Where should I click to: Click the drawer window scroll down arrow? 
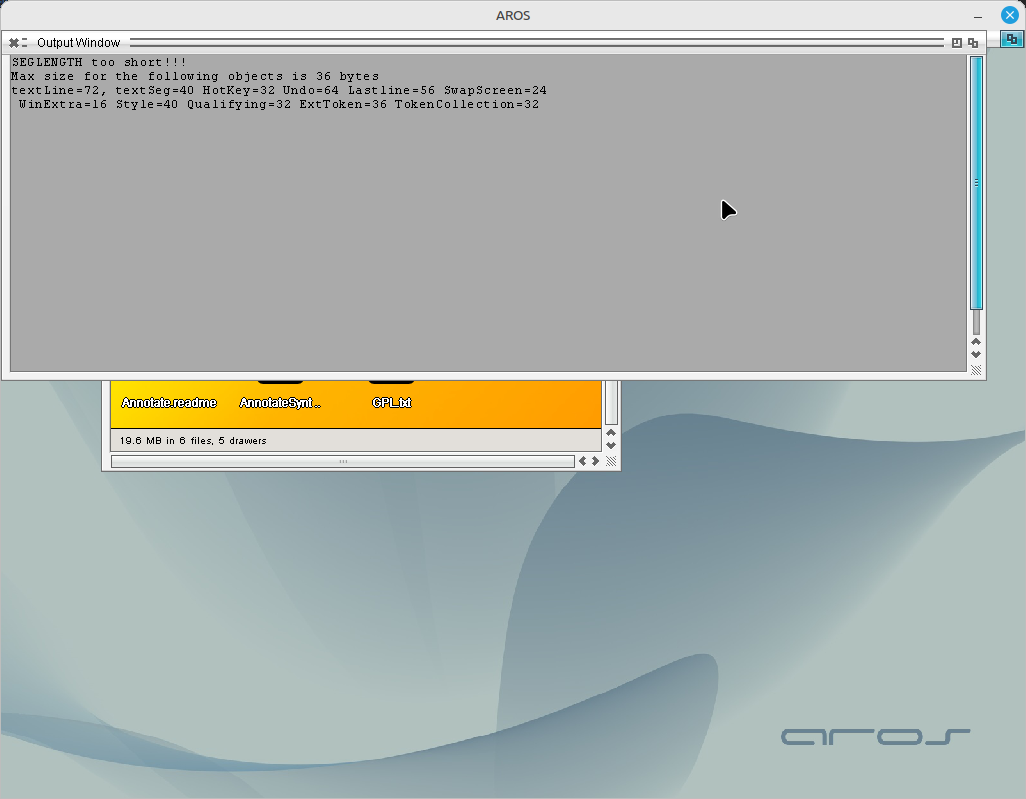coord(611,445)
